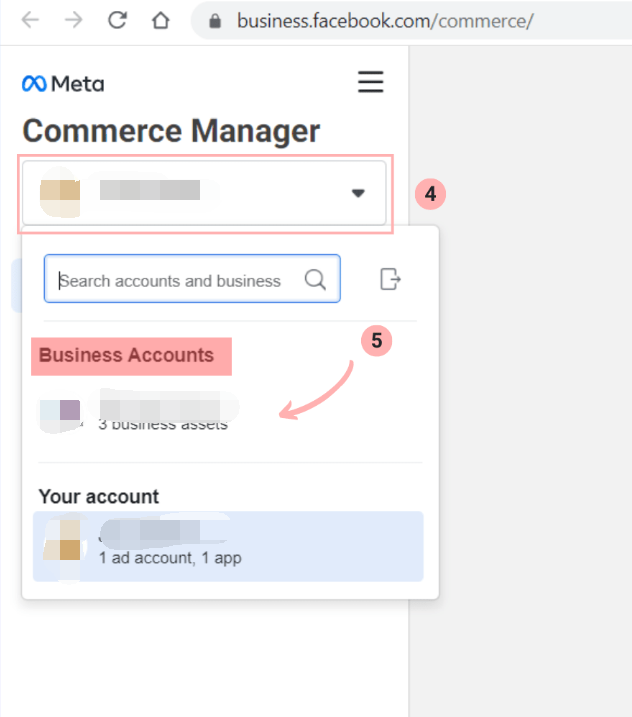Open the browser home page icon

[x=161, y=21]
